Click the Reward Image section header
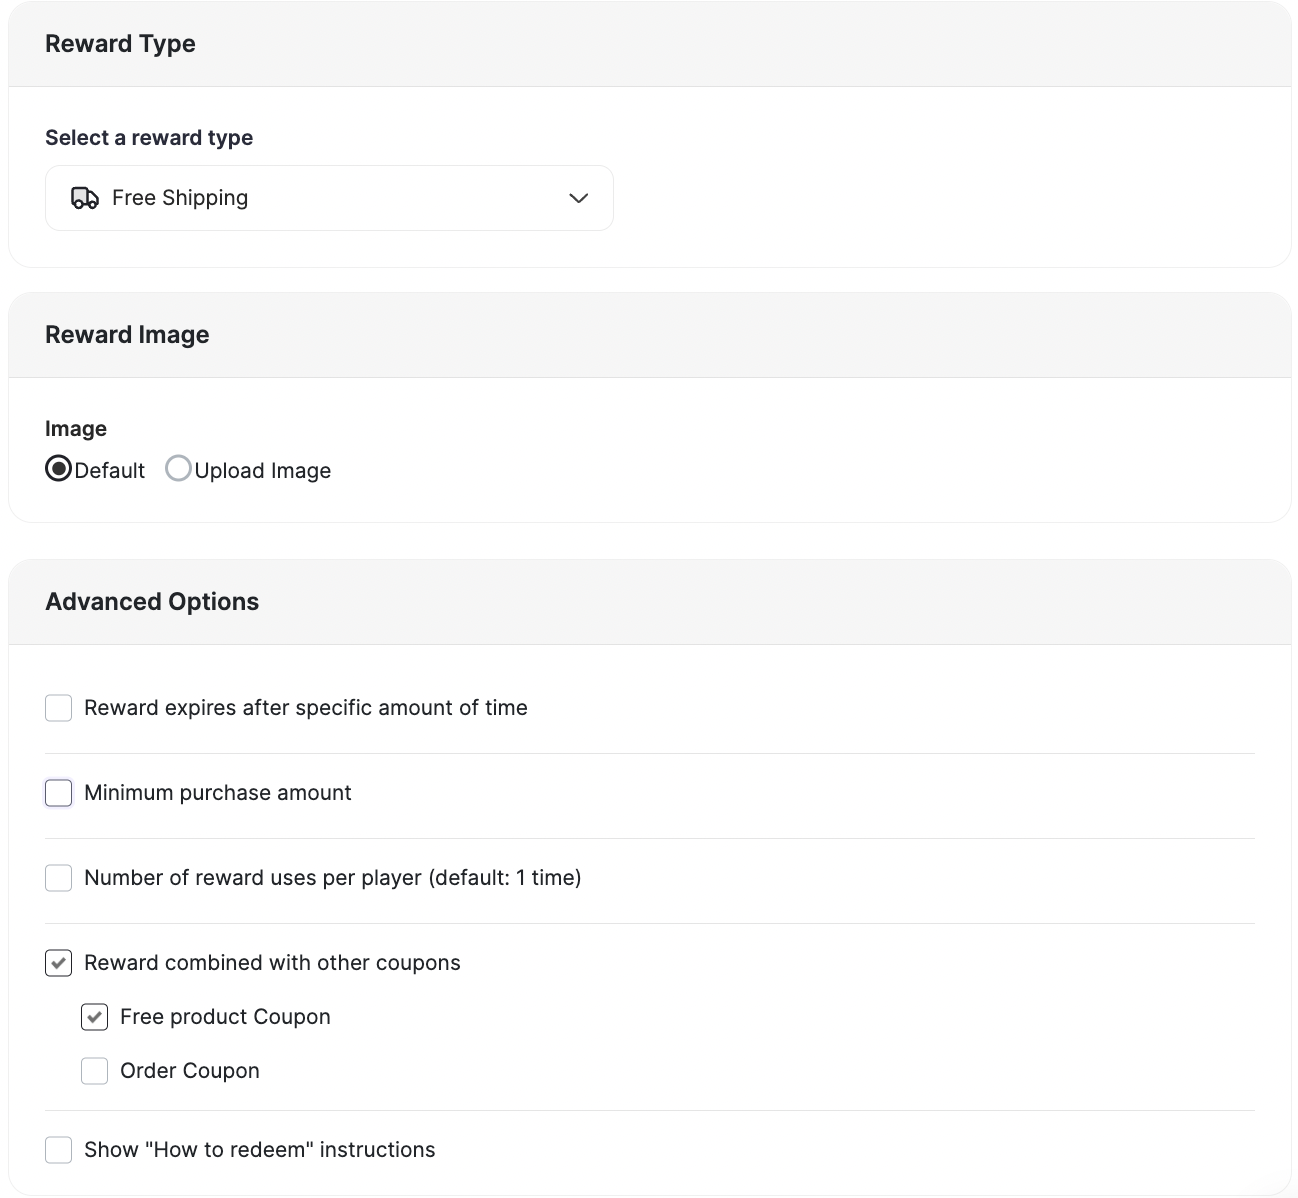Image resolution: width=1298 pixels, height=1198 pixels. [x=127, y=334]
